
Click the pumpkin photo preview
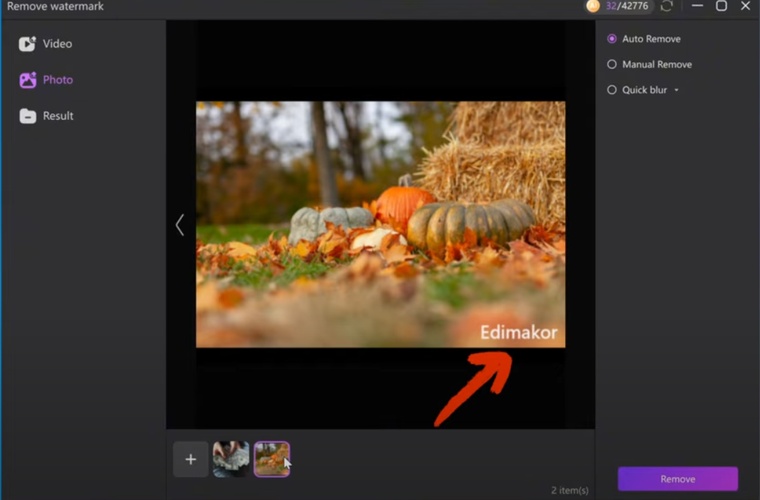point(380,224)
